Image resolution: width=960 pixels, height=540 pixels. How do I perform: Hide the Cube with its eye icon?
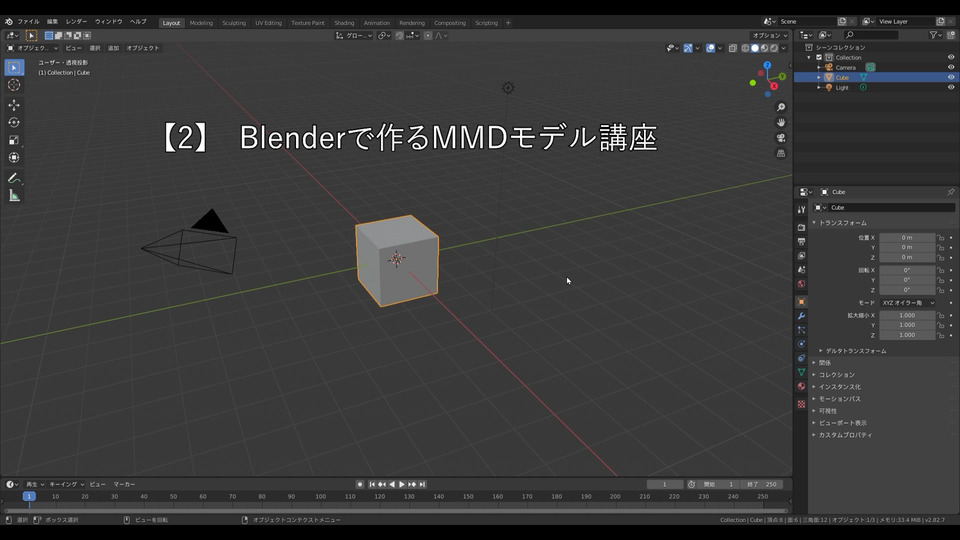click(x=951, y=78)
